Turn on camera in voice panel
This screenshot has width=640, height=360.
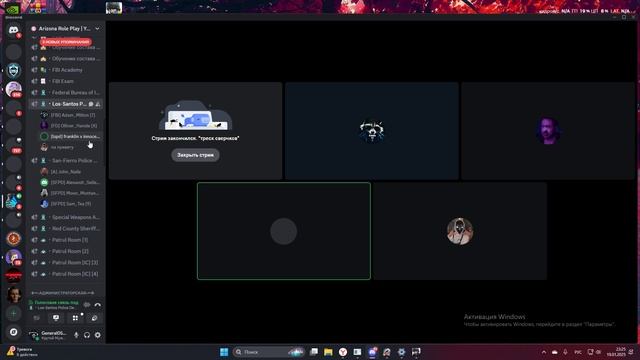pos(37,318)
